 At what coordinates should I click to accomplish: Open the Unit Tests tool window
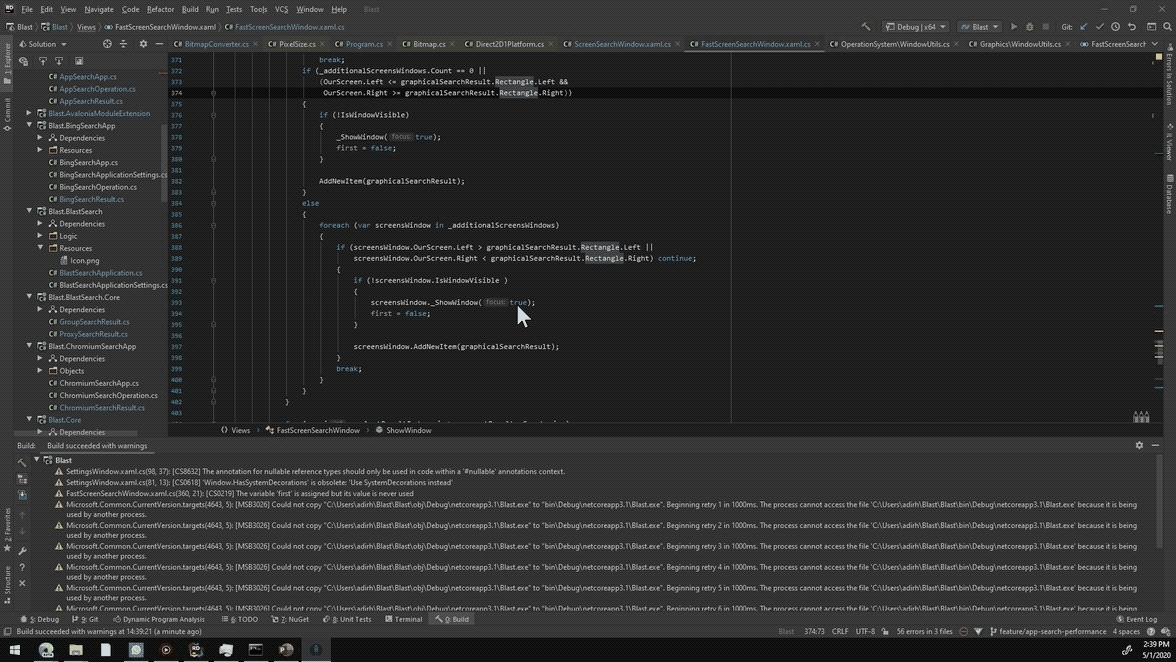tap(346, 619)
